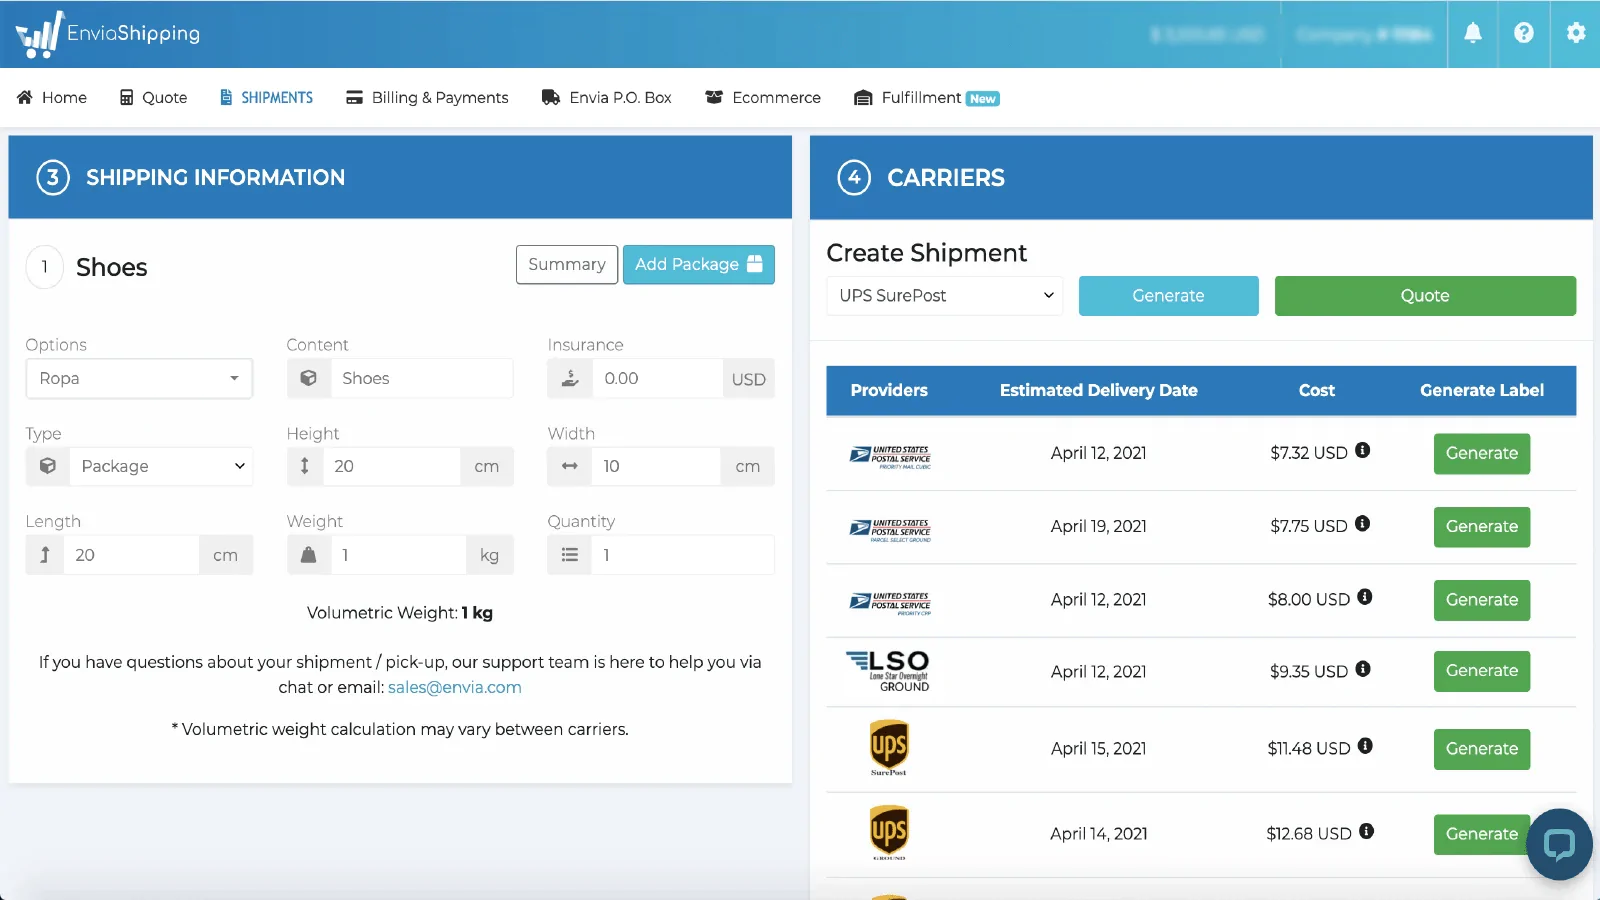Click the info icon next to $7.75 USD
This screenshot has width=1600, height=900.
point(1363,524)
